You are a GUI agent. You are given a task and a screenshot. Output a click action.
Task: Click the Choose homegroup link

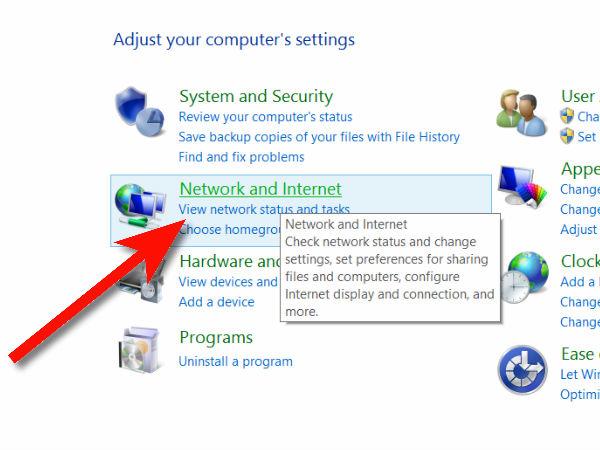(230, 230)
